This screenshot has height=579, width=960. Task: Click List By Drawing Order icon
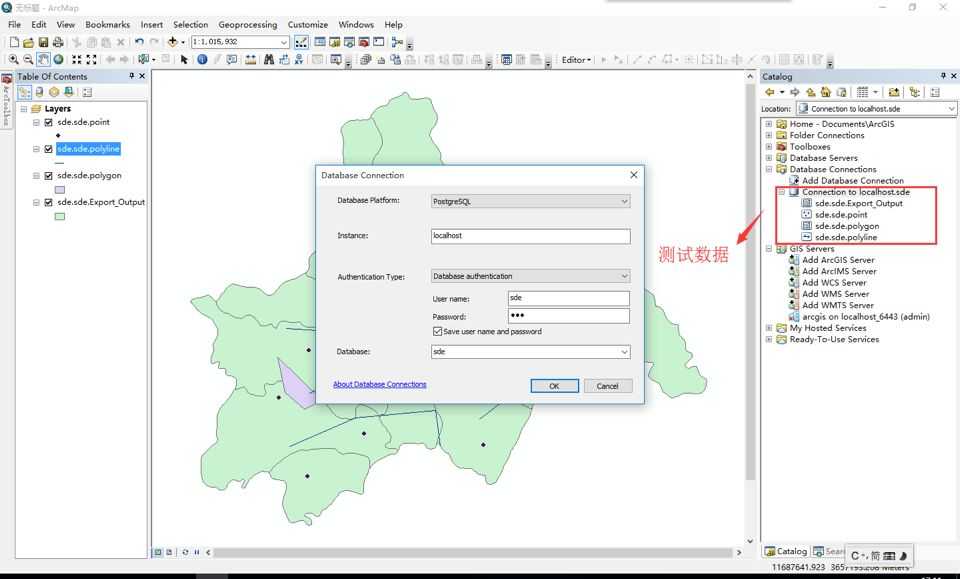click(24, 92)
